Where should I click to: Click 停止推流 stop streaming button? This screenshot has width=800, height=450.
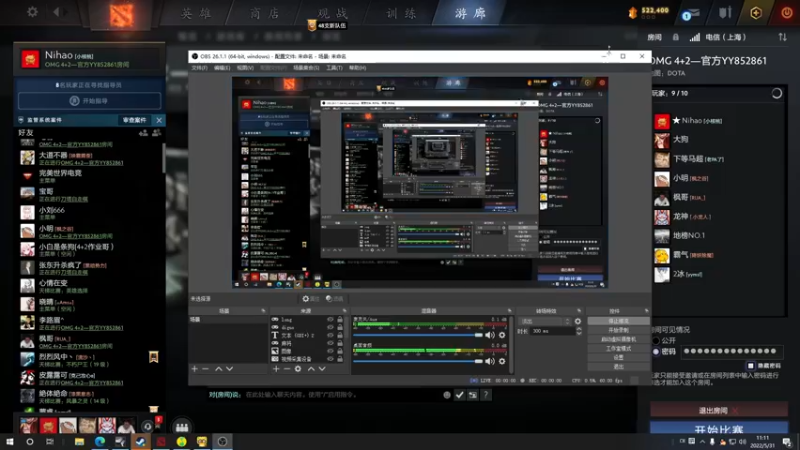618,321
